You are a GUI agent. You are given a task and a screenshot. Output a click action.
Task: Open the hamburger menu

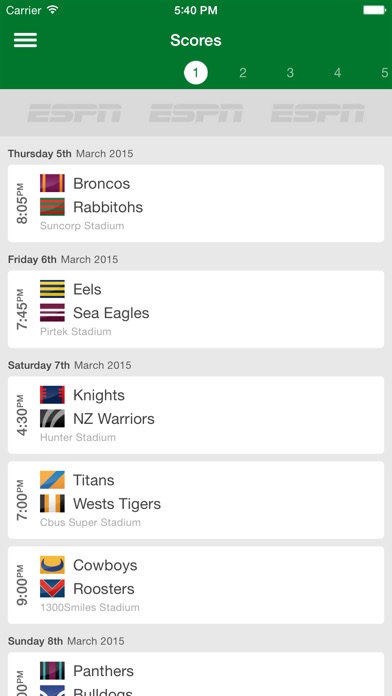coord(25,40)
